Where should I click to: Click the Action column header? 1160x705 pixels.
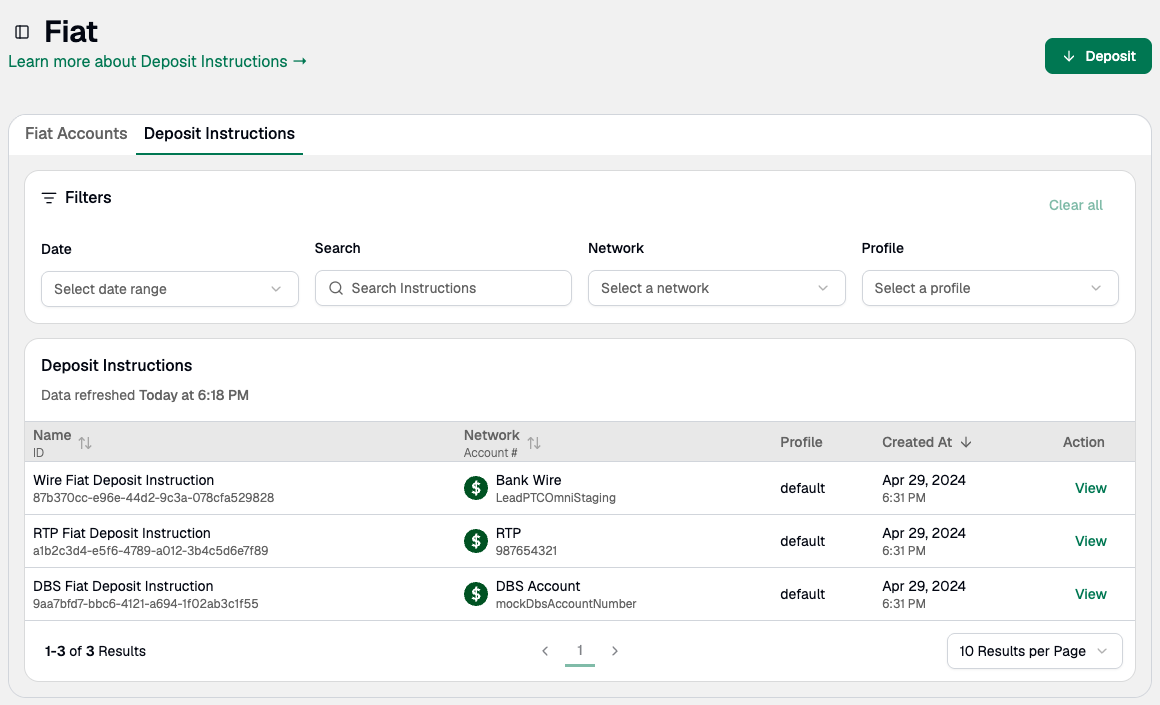pyautogui.click(x=1084, y=442)
